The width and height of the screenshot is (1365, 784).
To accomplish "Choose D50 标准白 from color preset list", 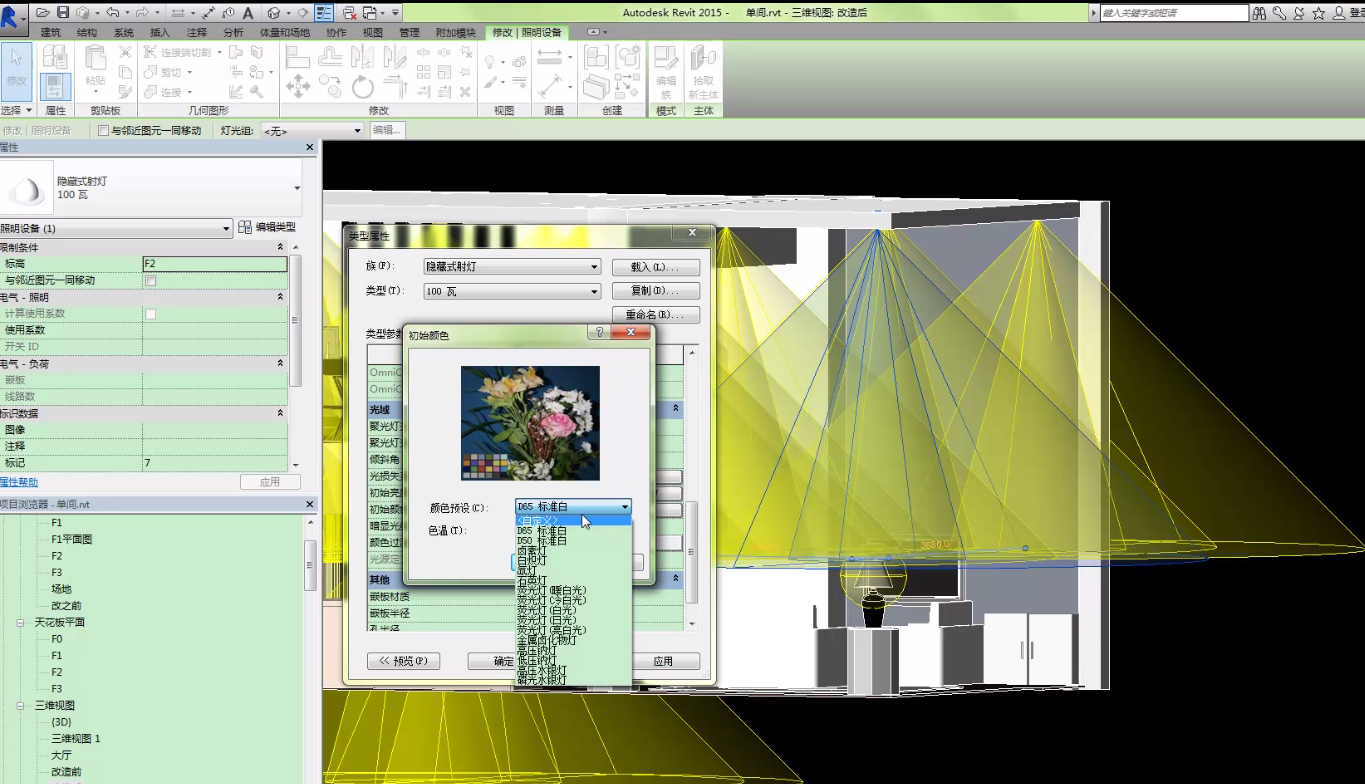I will coord(573,540).
